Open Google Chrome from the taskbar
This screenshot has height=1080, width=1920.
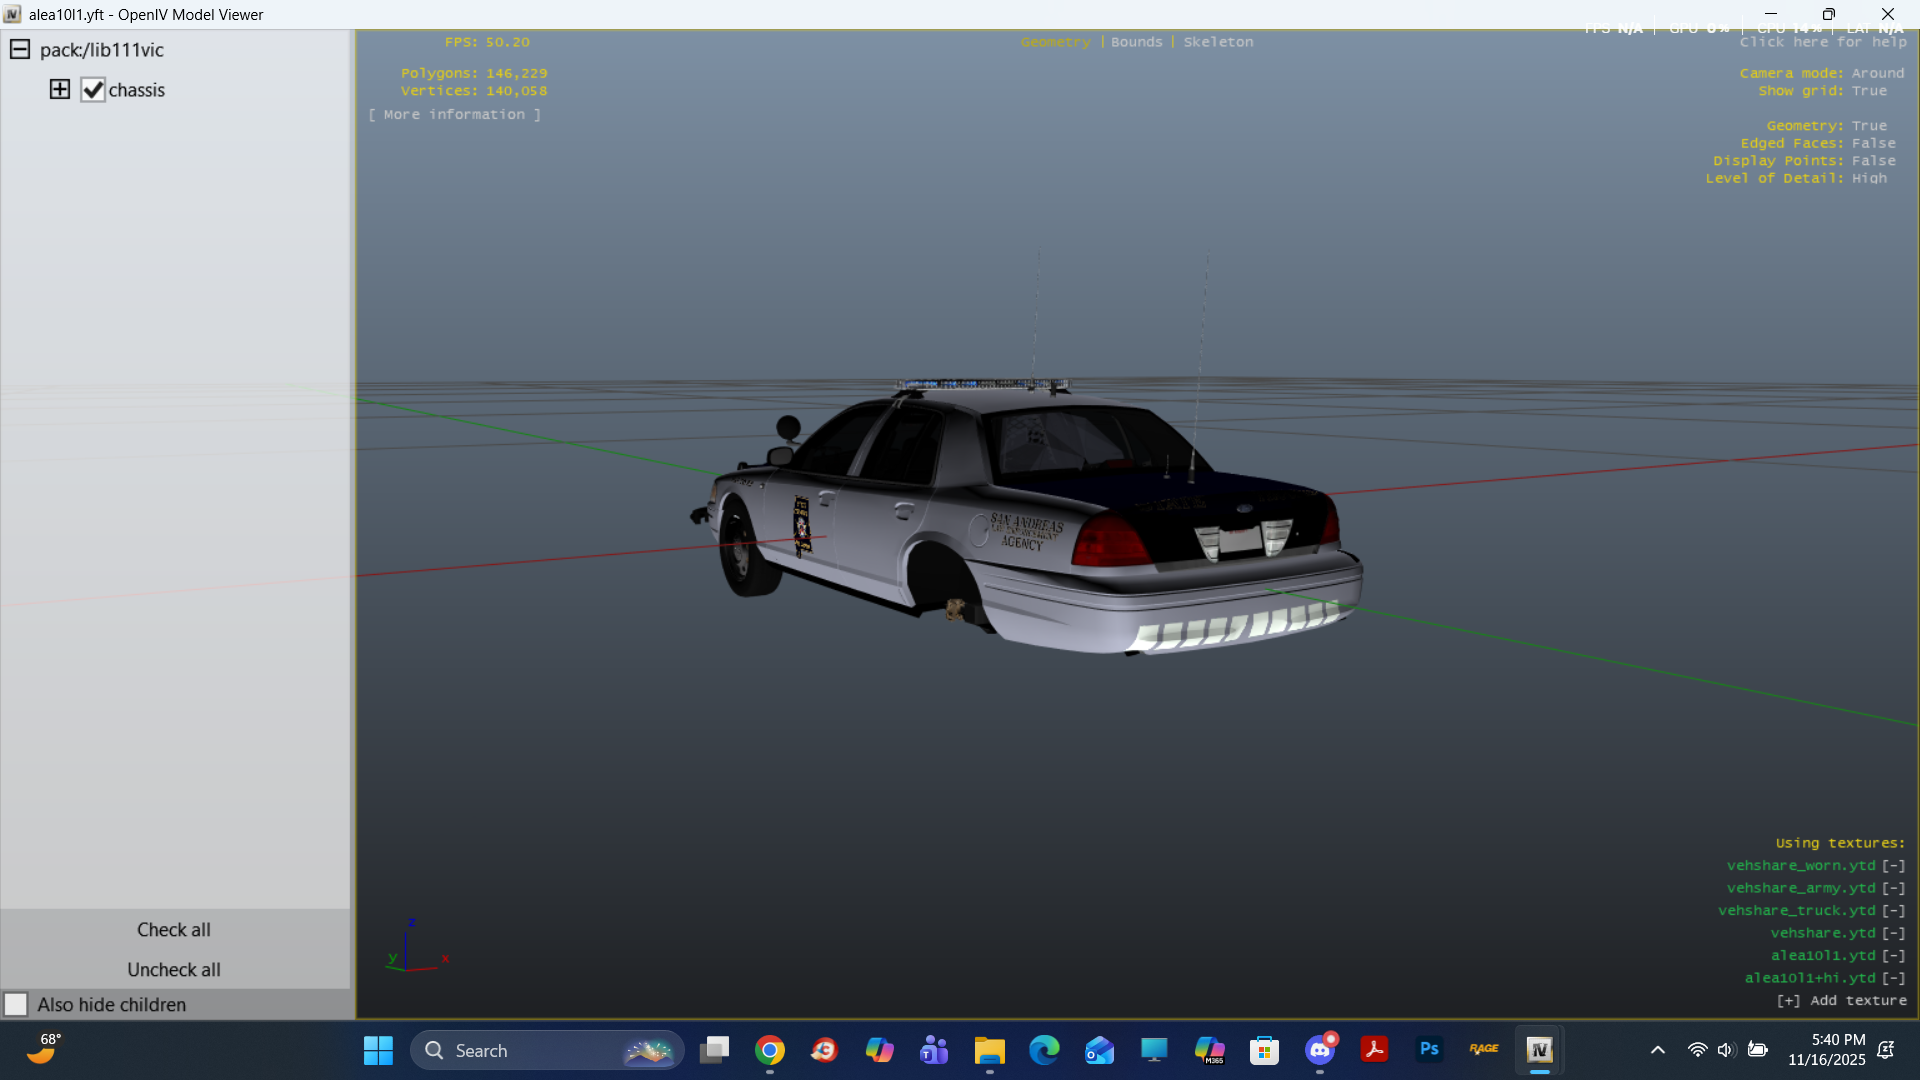770,1050
